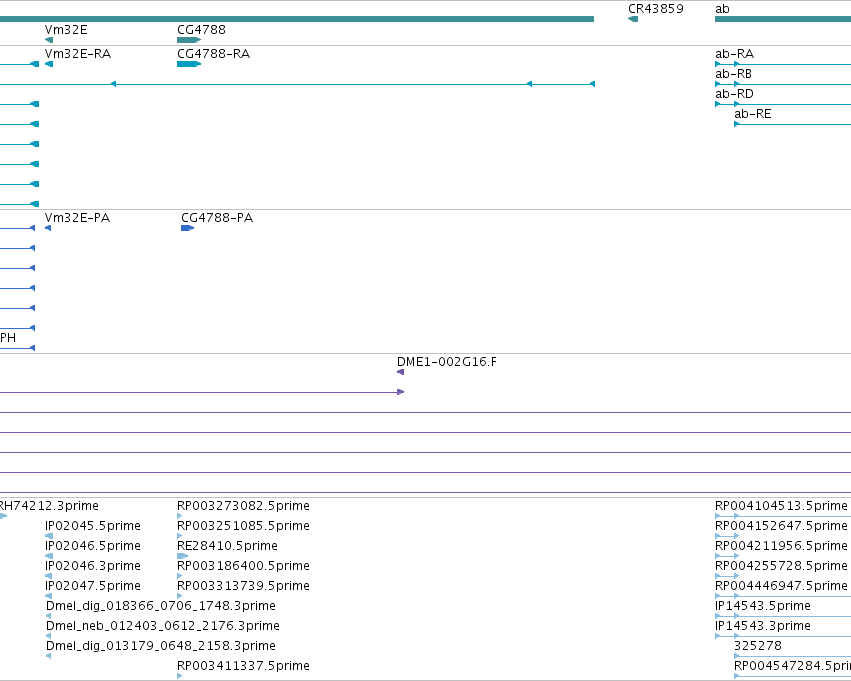Click the RP004104513.5prime label

coord(782,506)
